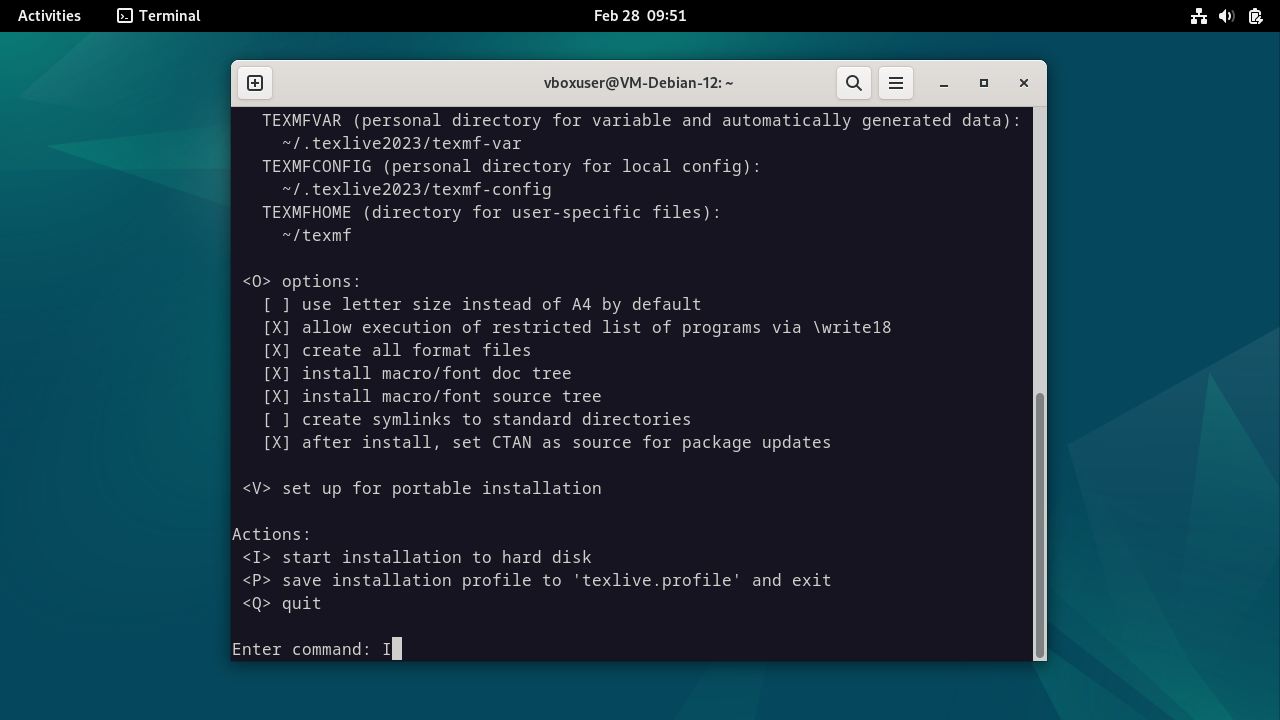Close the terminal window
The width and height of the screenshot is (1280, 720).
1024,83
